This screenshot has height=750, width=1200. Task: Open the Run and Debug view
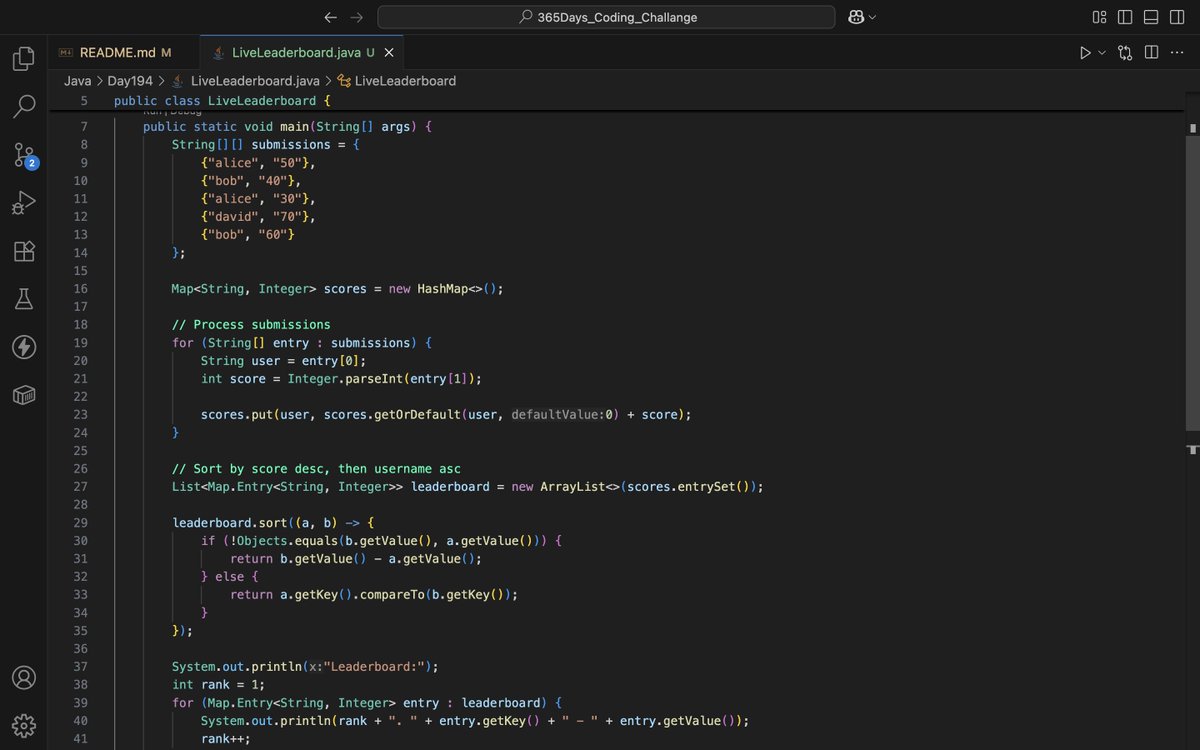tap(24, 203)
